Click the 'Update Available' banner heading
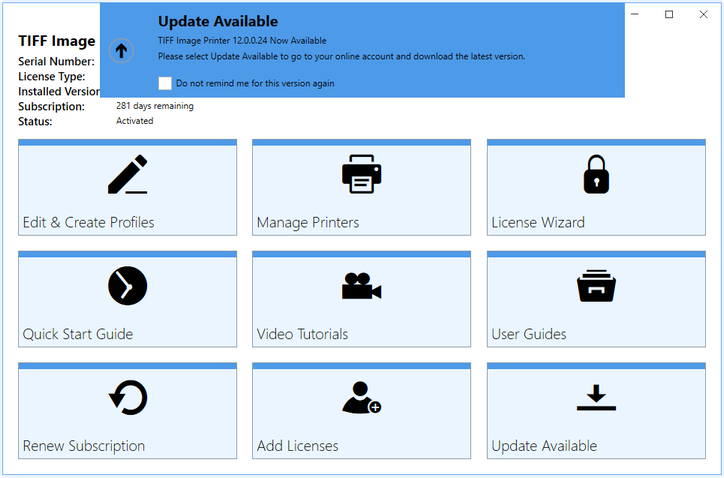This screenshot has width=724, height=478. (218, 21)
